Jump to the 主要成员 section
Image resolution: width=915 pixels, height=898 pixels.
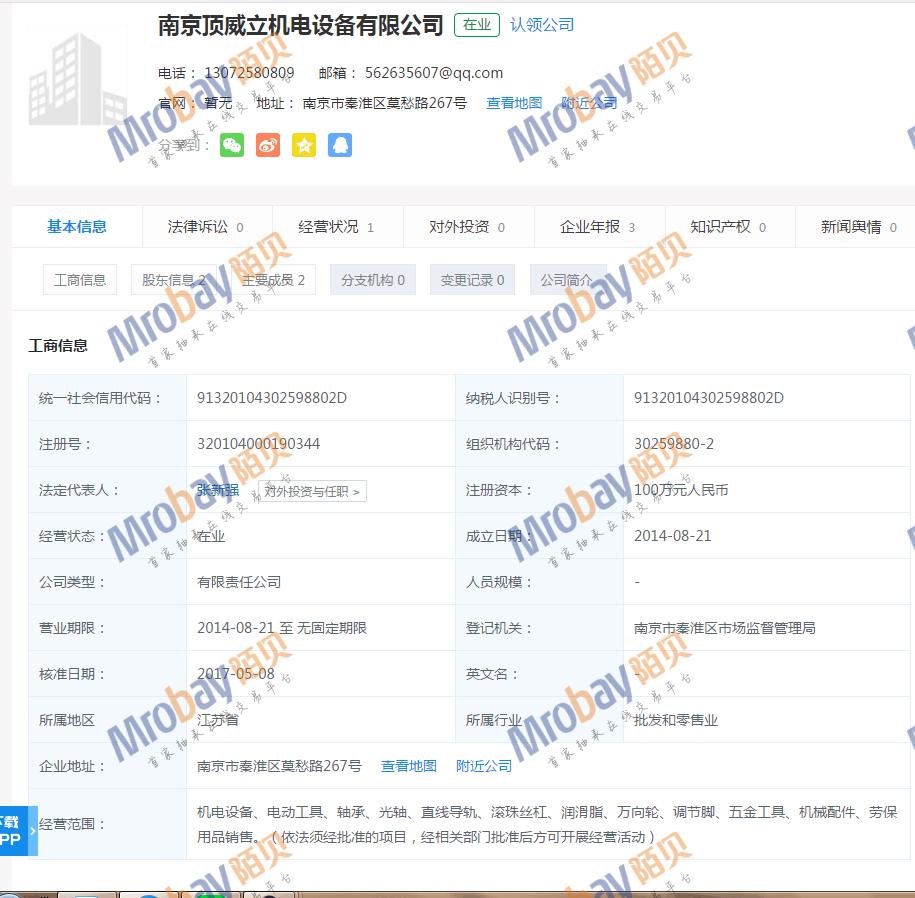(x=273, y=280)
